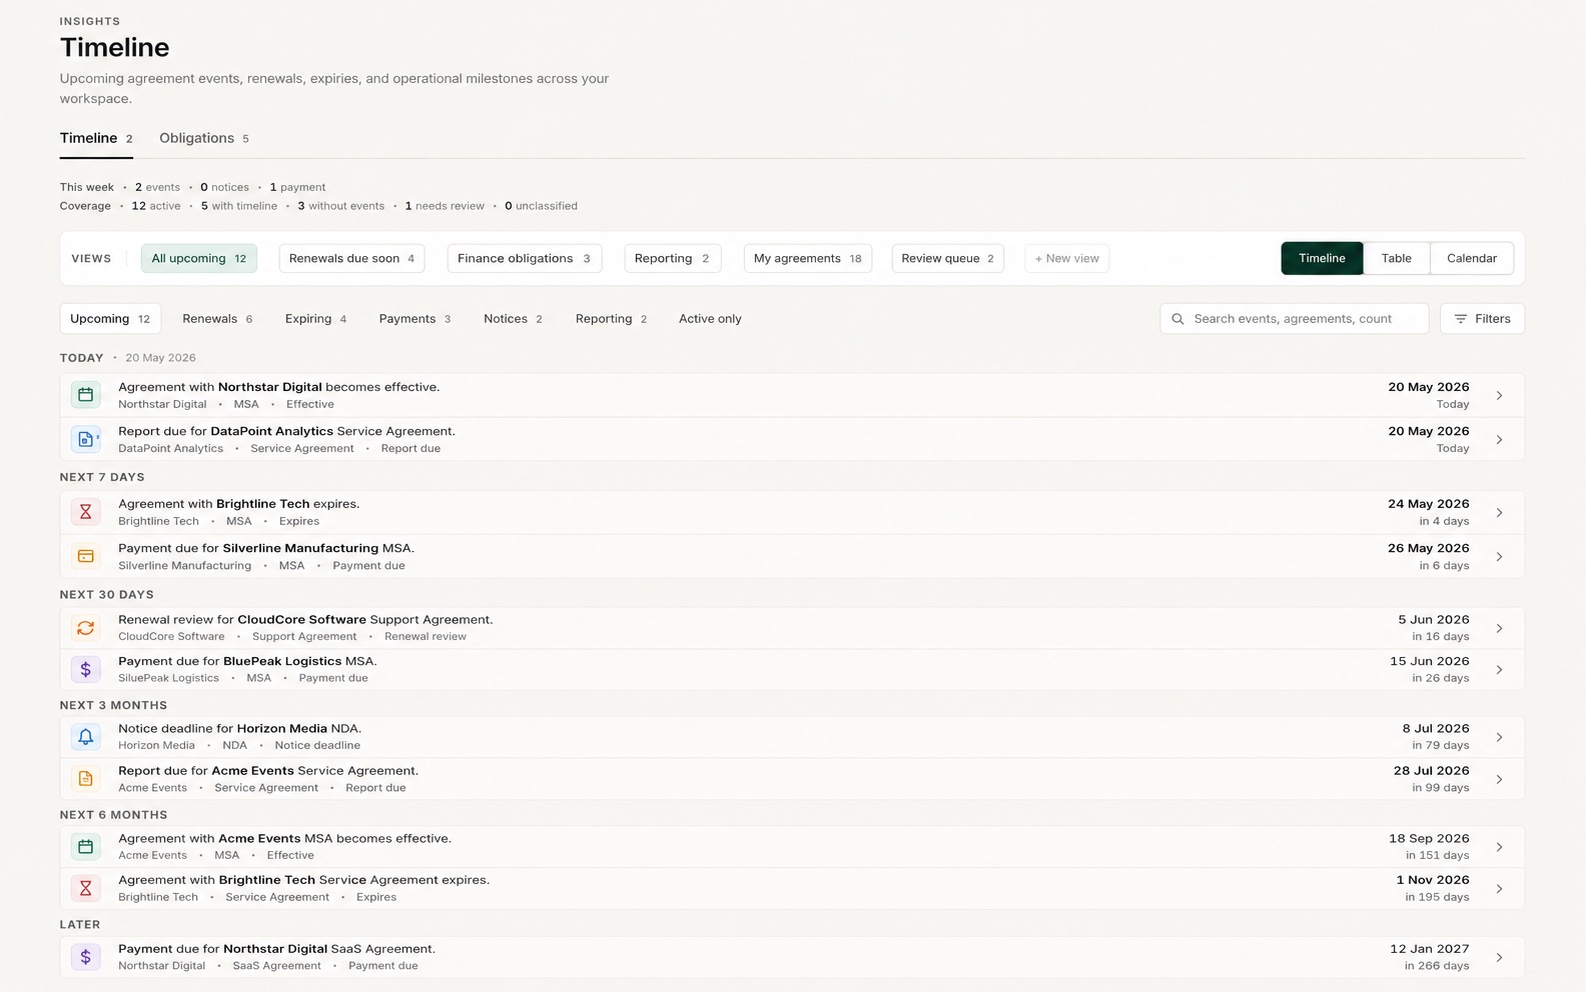Open BluePeak Logistics payment chevron
This screenshot has height=992, width=1586.
click(1499, 670)
